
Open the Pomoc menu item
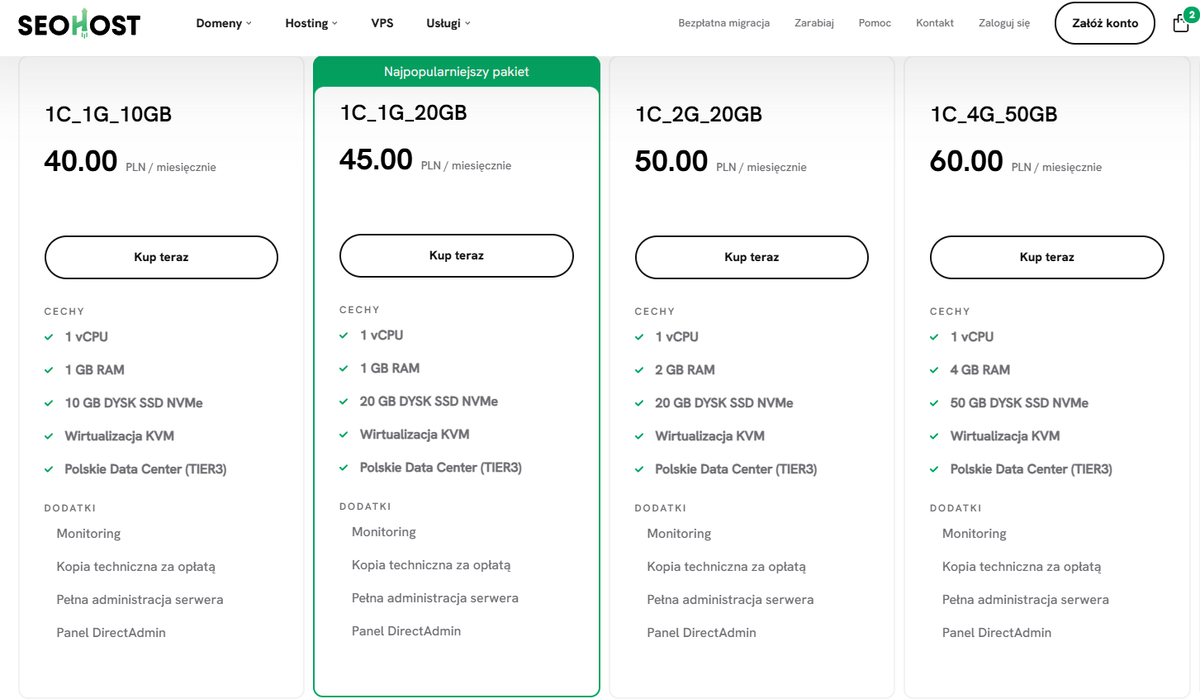coord(874,22)
